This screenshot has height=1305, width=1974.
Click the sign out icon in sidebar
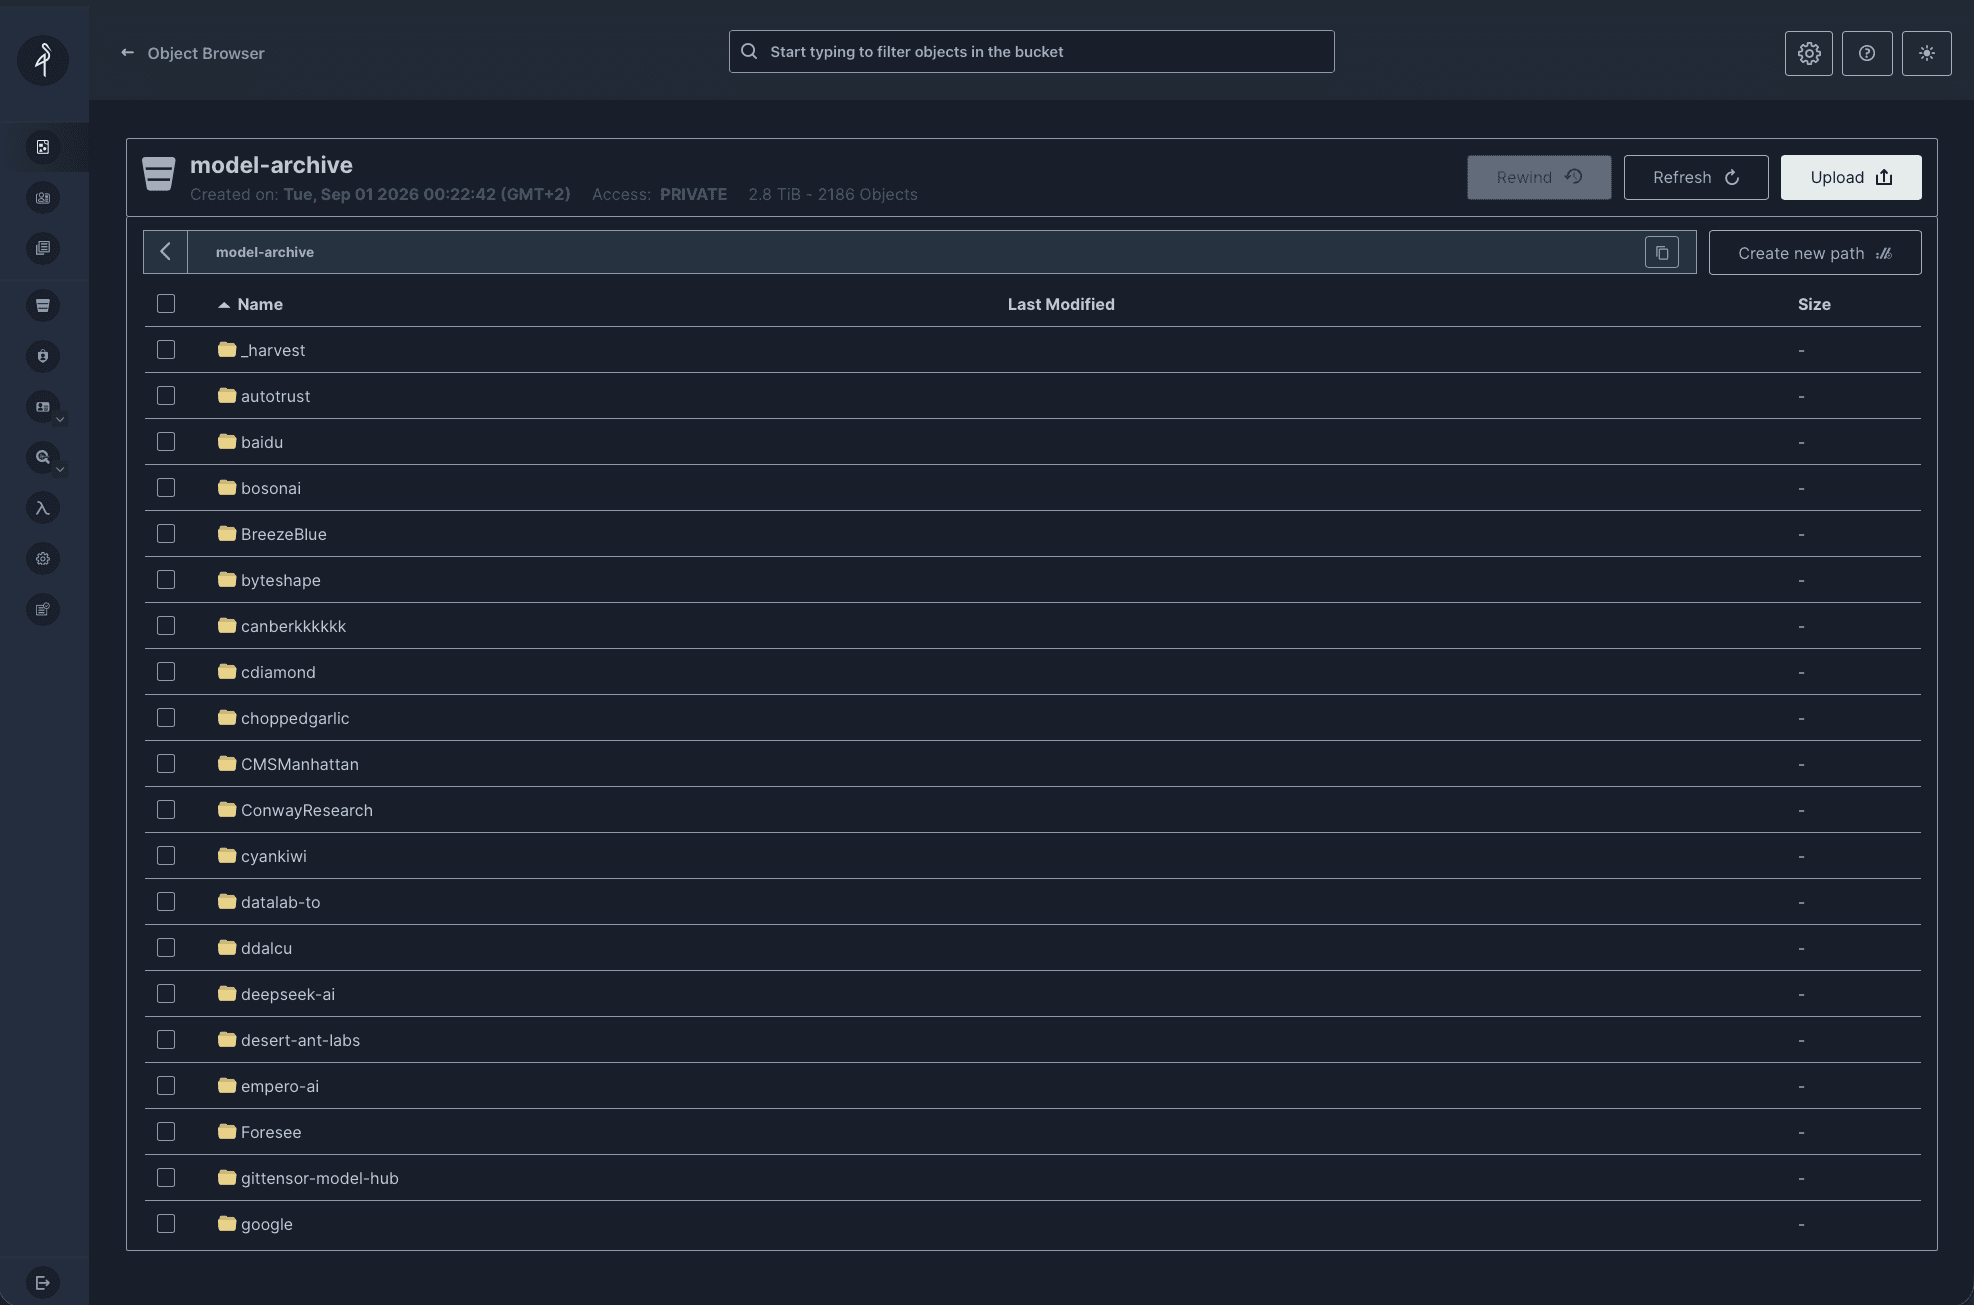click(42, 1282)
